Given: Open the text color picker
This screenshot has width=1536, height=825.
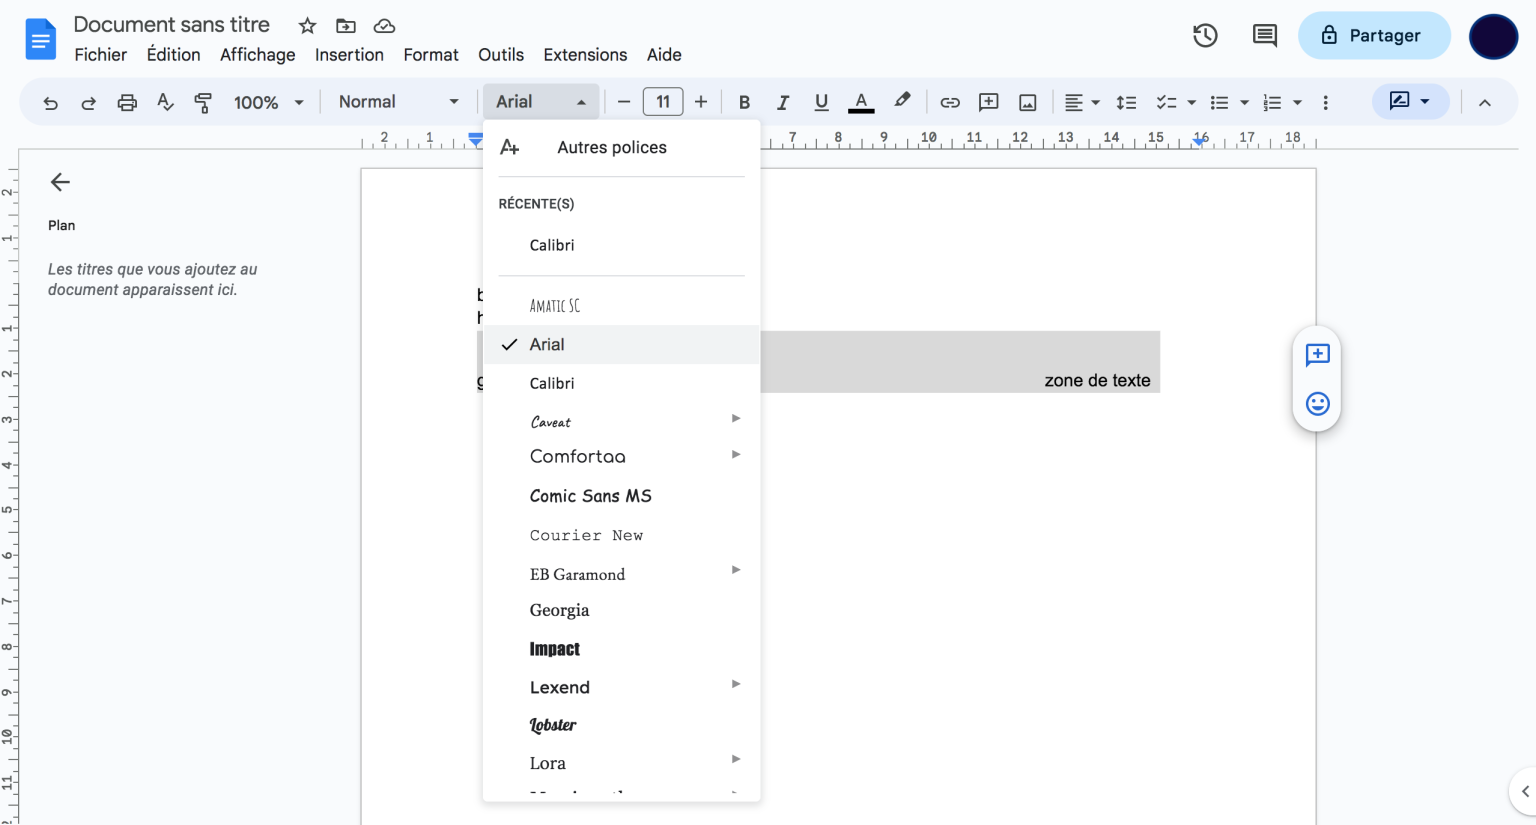Looking at the screenshot, I should (x=861, y=102).
